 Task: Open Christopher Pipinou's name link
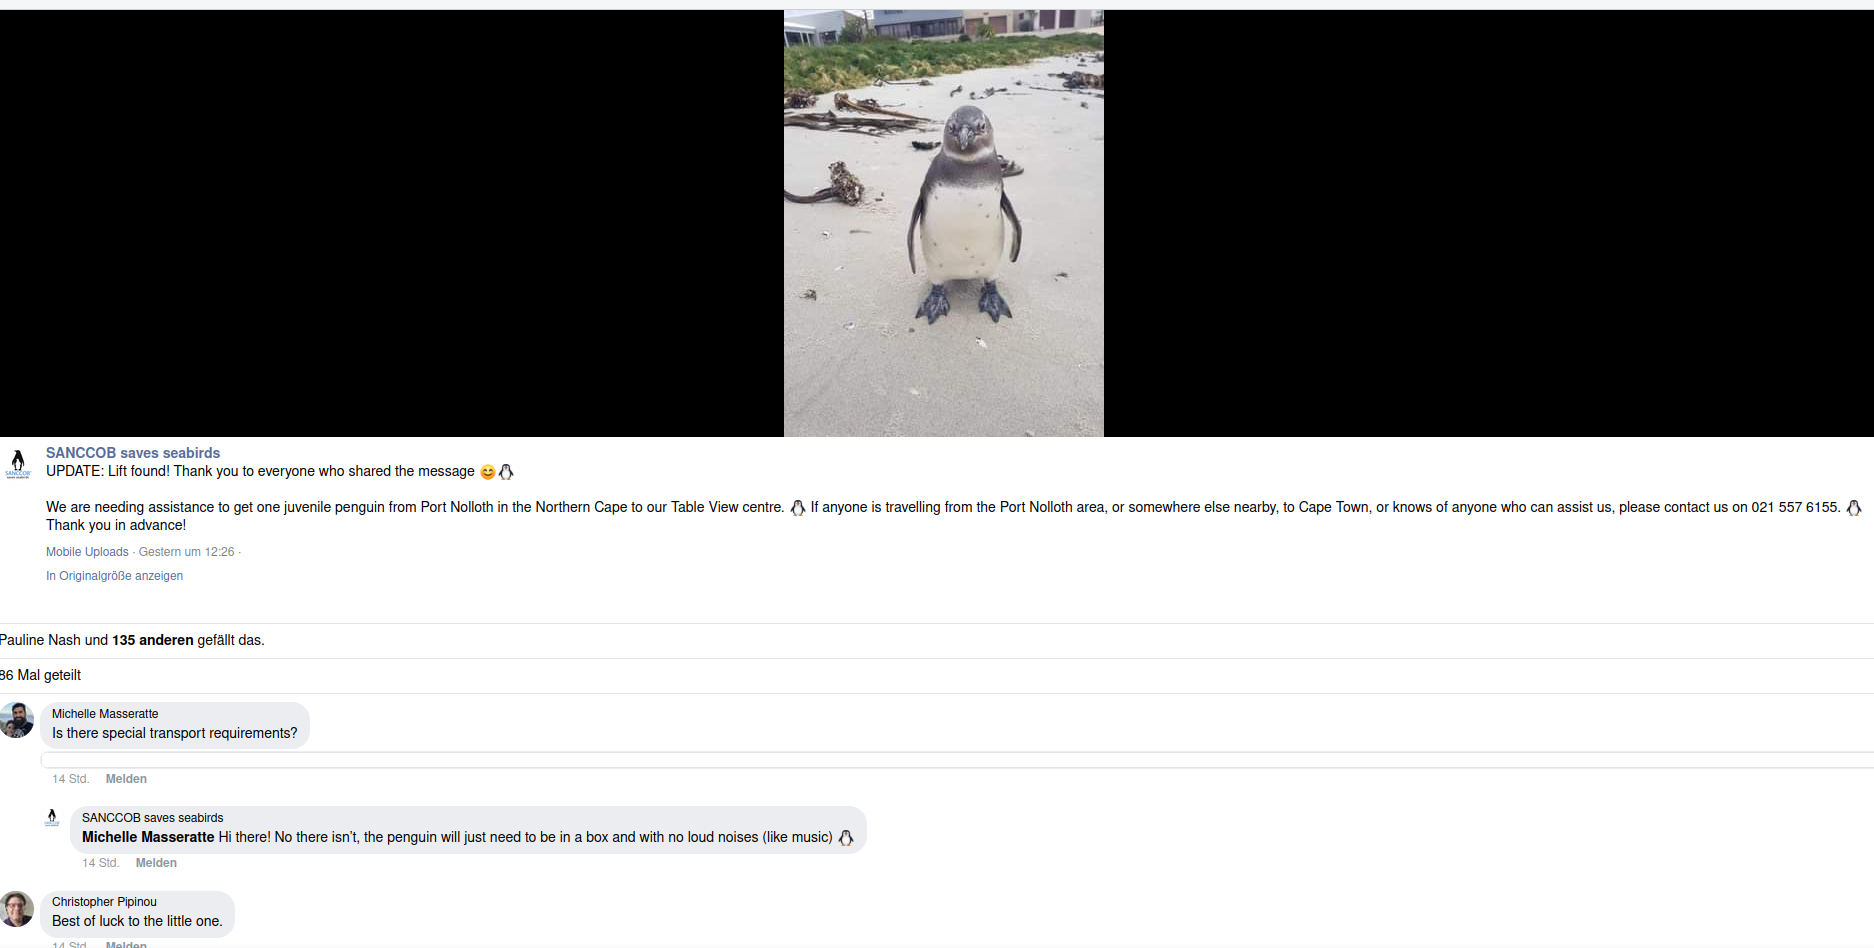(104, 902)
